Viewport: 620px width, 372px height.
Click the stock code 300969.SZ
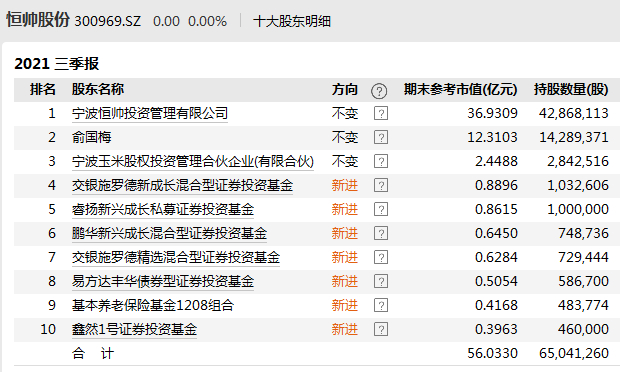pos(108,21)
